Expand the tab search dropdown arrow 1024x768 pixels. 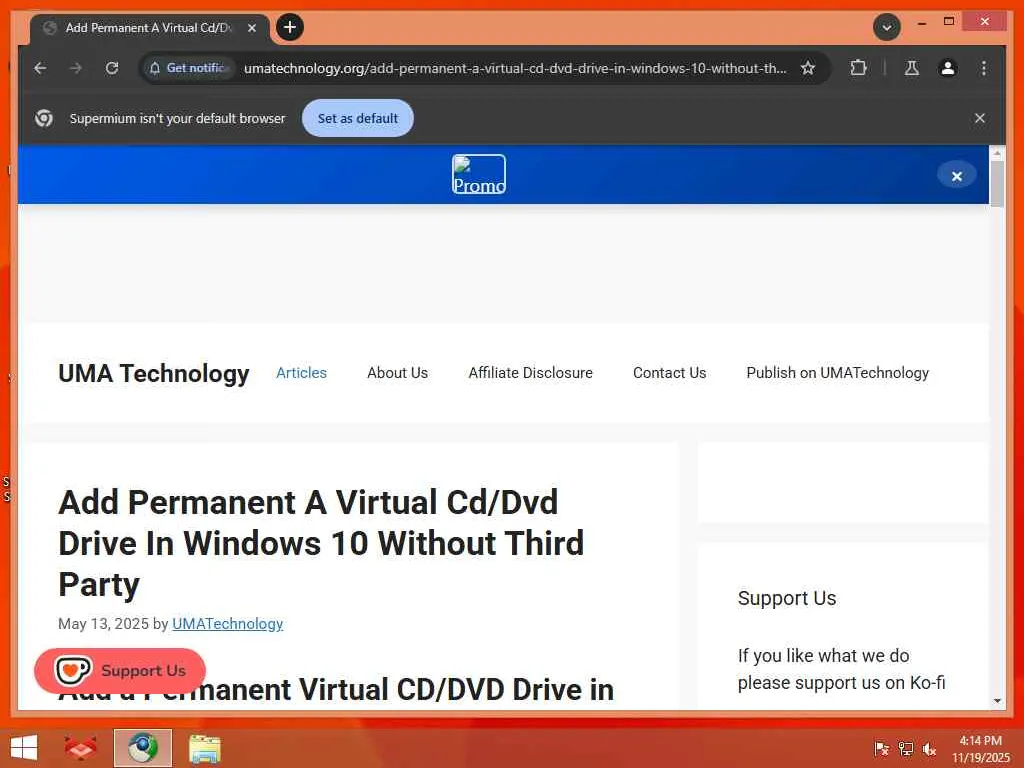click(887, 27)
